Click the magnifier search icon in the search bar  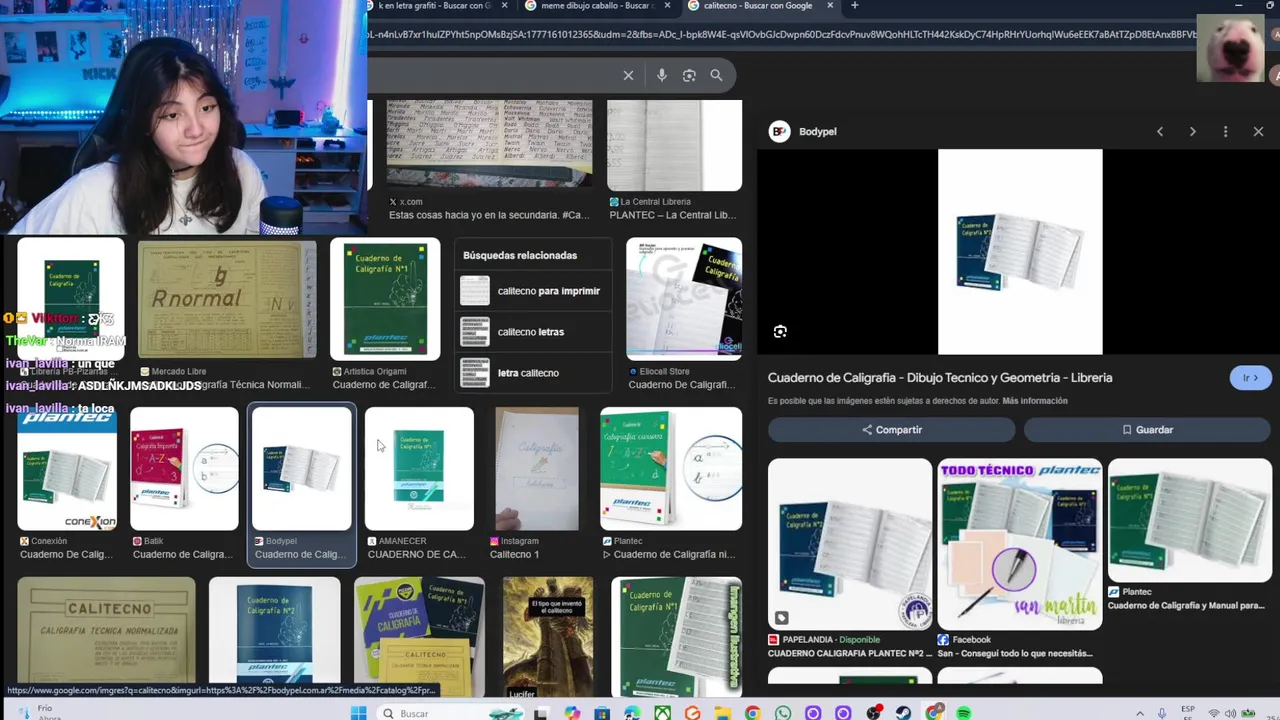click(x=716, y=75)
